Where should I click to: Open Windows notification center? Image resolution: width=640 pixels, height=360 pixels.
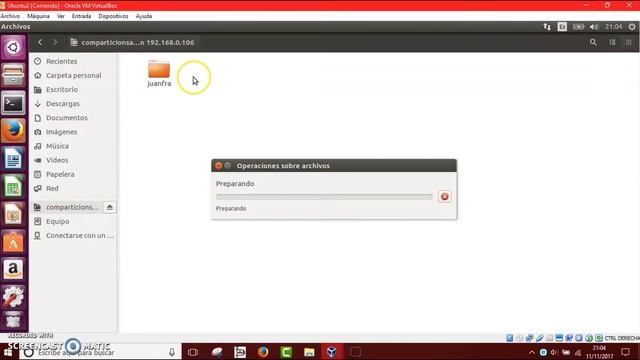(x=625, y=352)
